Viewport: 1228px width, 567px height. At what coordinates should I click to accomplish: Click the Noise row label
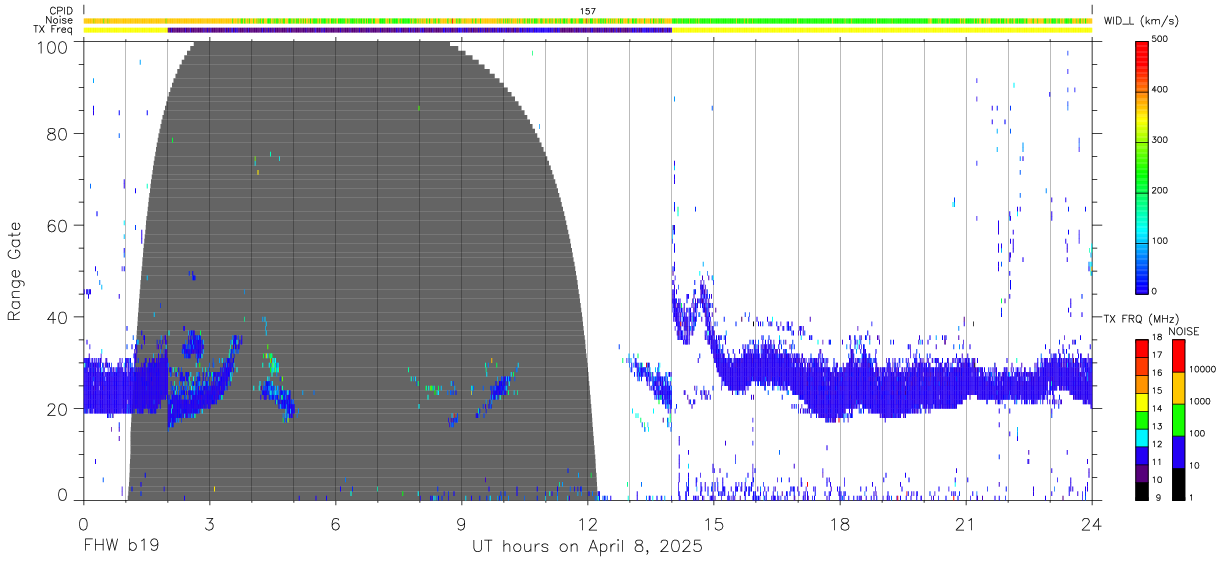pos(60,20)
